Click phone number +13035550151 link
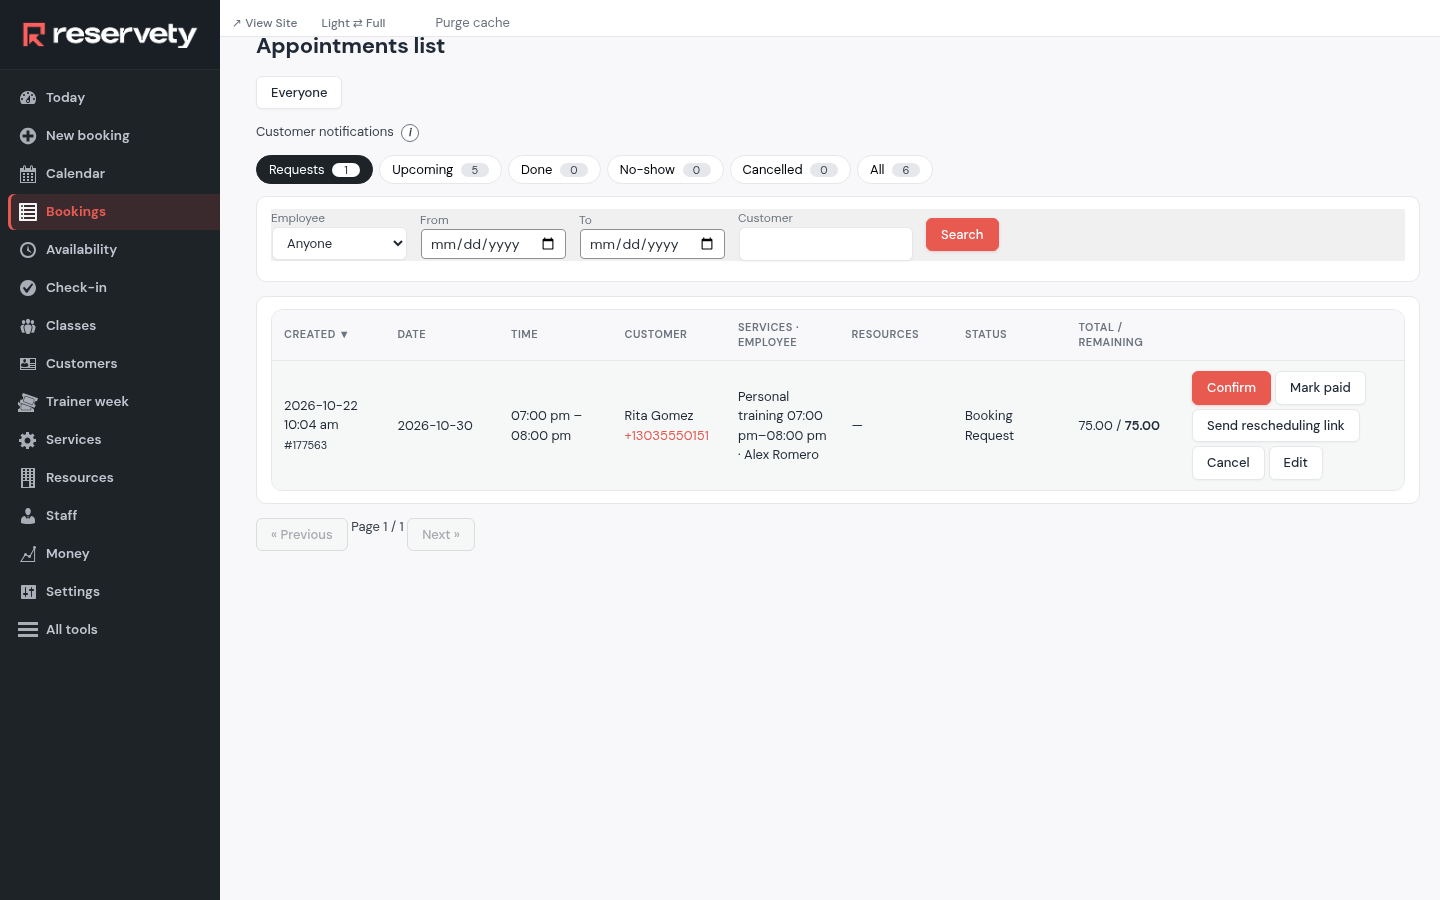This screenshot has width=1440, height=900. (667, 436)
